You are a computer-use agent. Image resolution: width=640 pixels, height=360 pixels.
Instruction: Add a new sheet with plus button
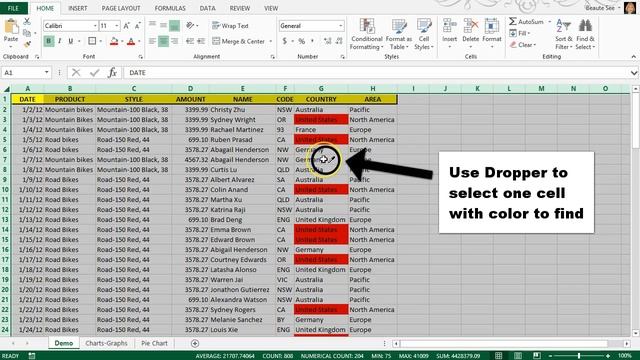click(x=195, y=343)
